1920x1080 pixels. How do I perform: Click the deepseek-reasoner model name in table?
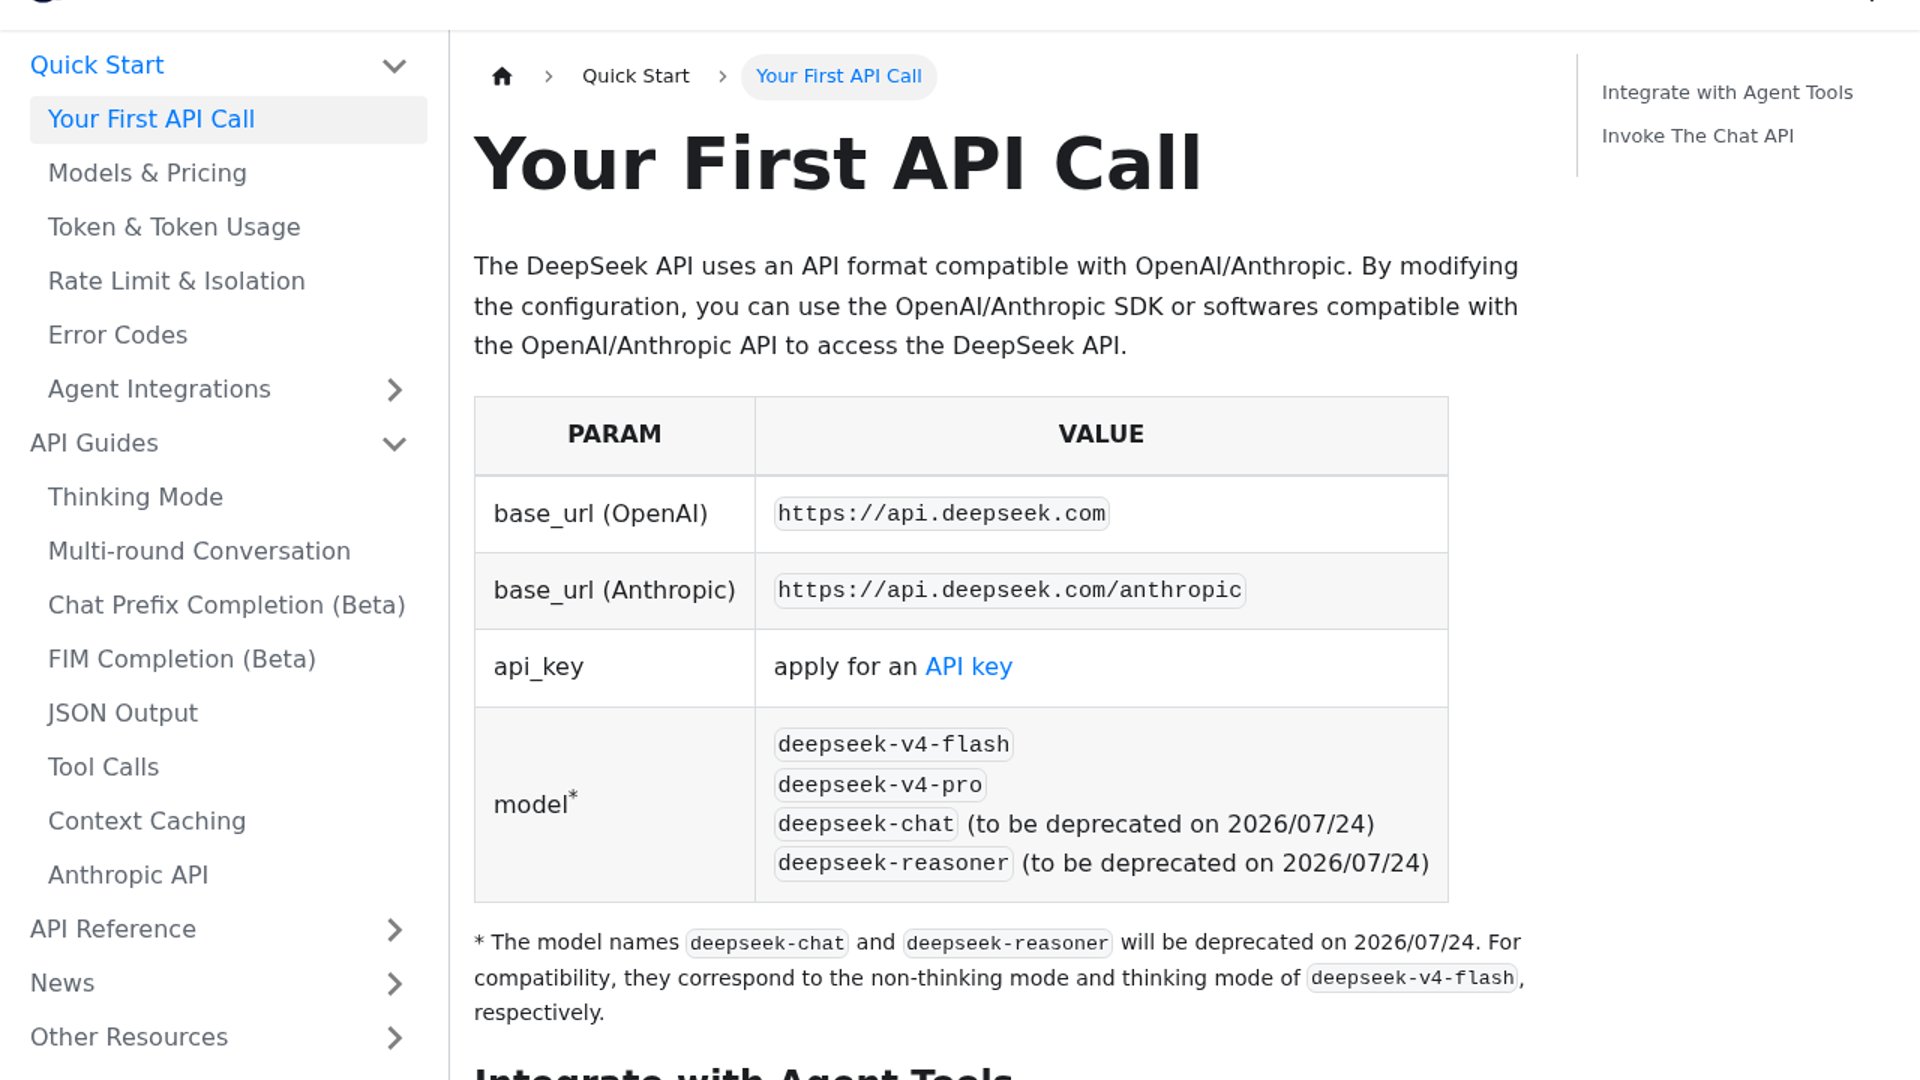click(894, 863)
